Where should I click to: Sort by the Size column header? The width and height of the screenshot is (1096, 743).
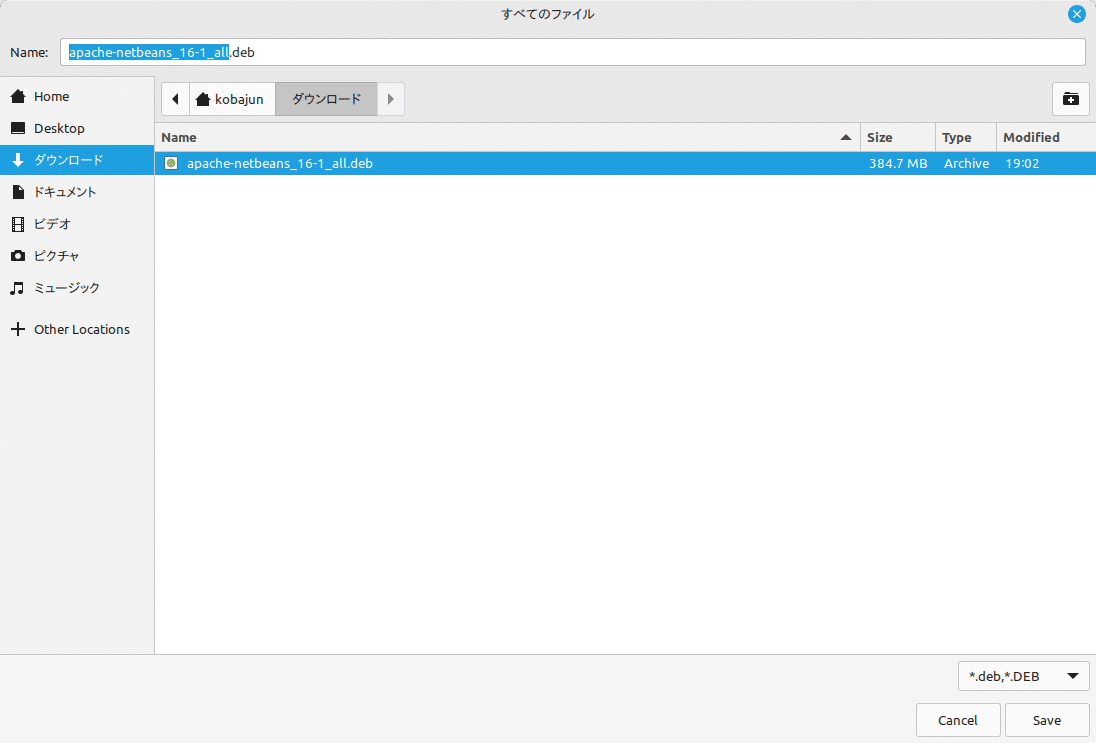tap(897, 137)
